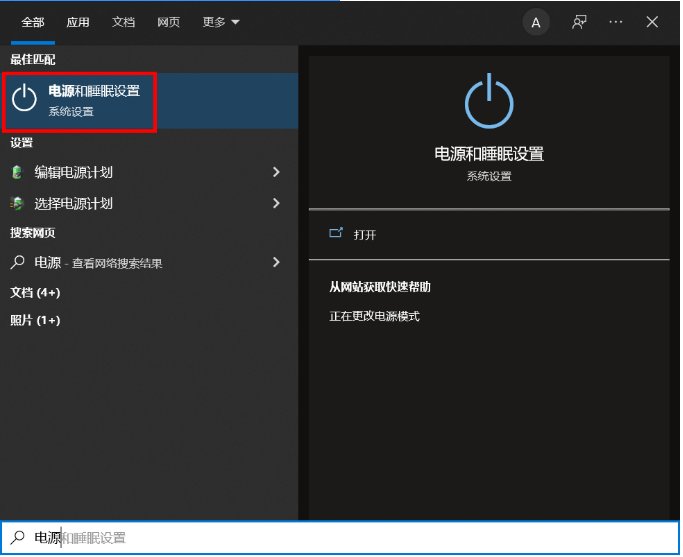Select the 全部 tab
The height and width of the screenshot is (557, 683).
click(x=33, y=22)
